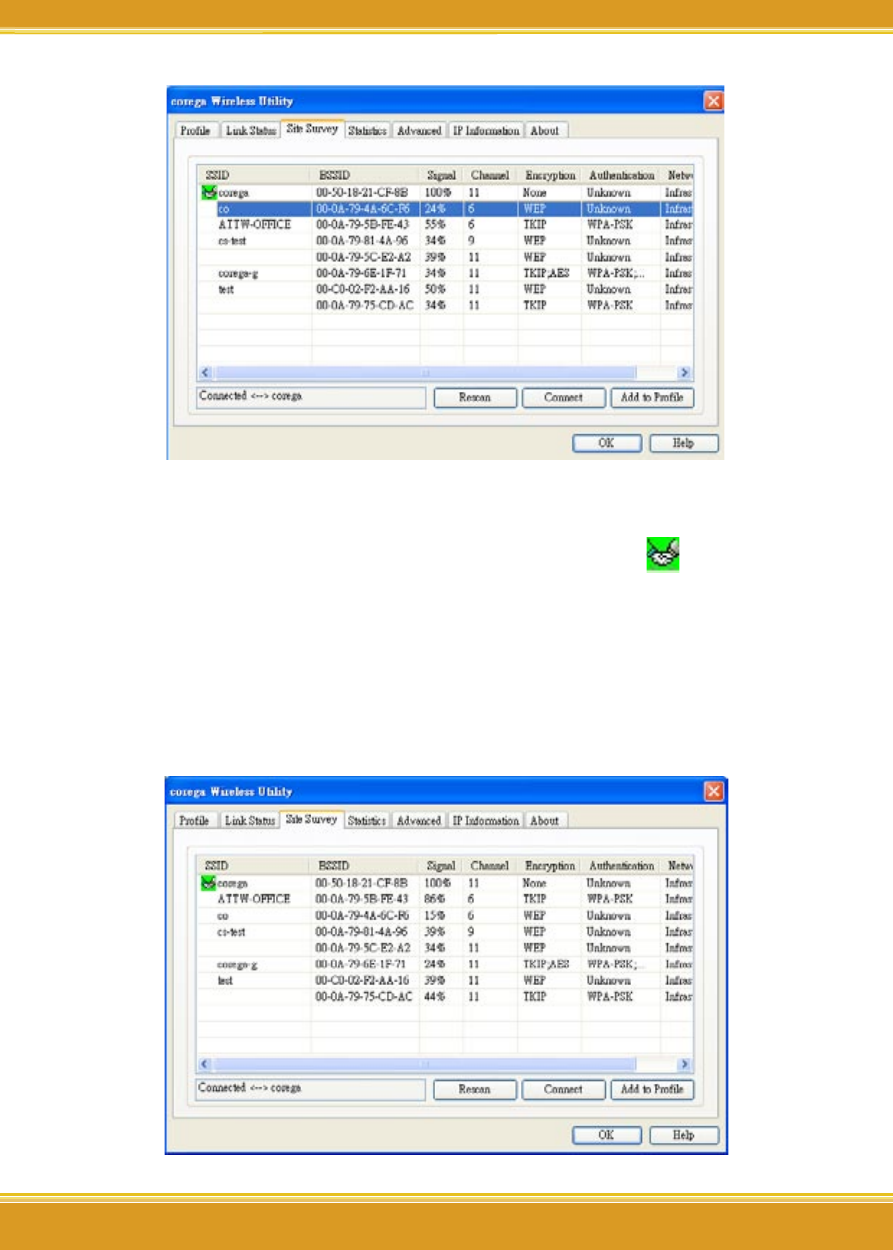
Task: Open the Statistics tab in the top dialog
Action: [x=368, y=131]
